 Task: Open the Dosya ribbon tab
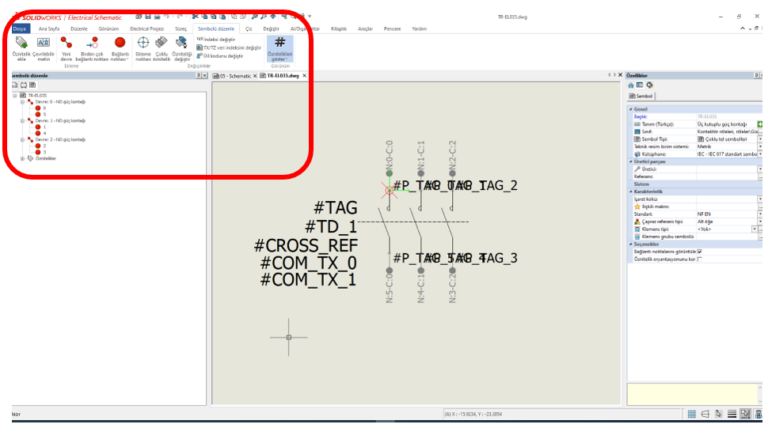pos(20,29)
